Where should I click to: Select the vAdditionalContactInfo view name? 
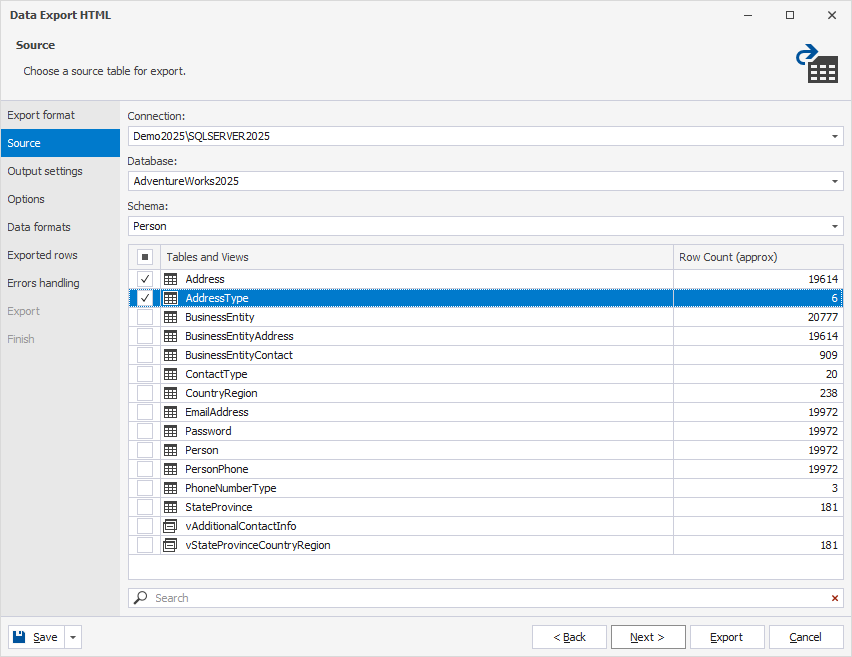click(x=241, y=527)
